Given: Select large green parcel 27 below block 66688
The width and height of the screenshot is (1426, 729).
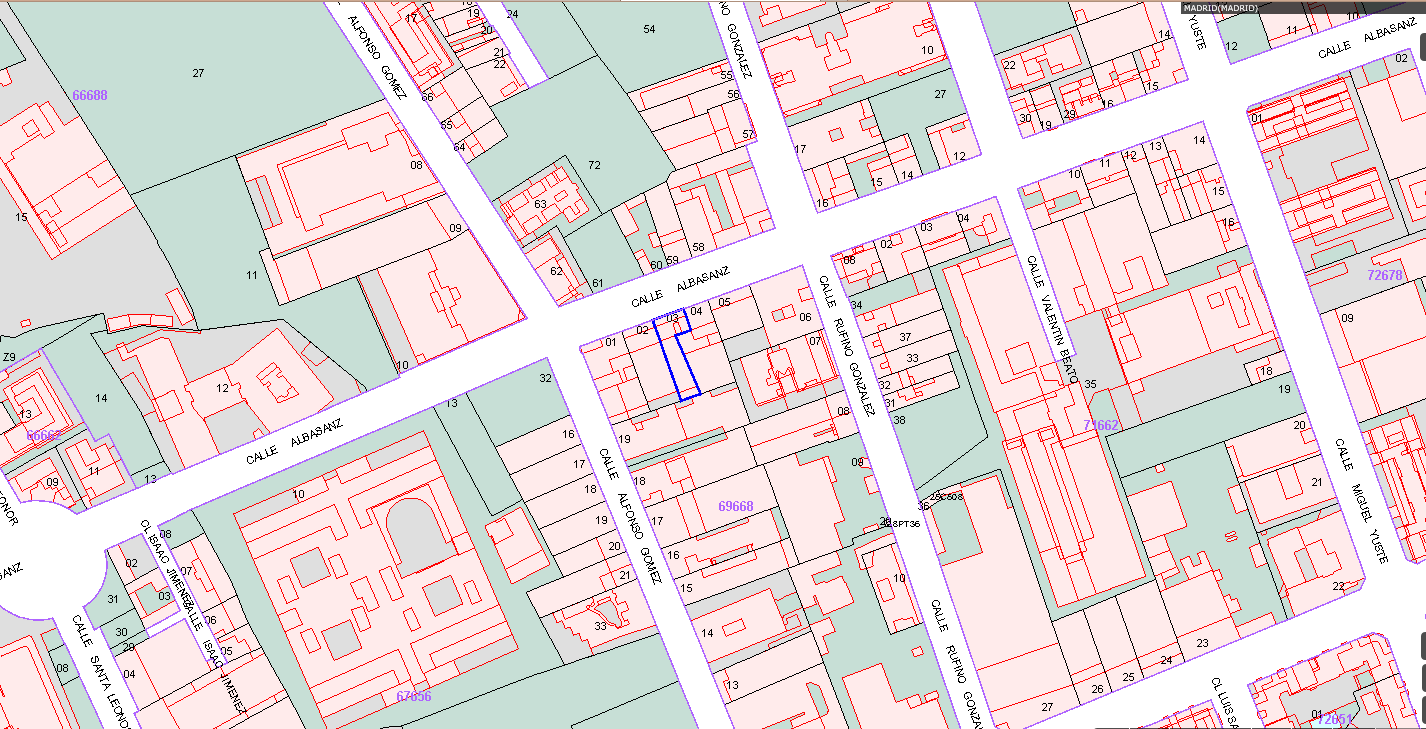Looking at the screenshot, I should pos(198,73).
